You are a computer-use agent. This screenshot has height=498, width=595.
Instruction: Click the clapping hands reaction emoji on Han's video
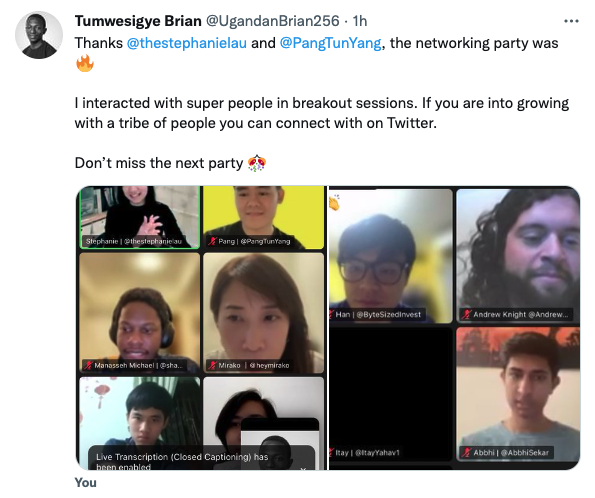pos(334,203)
